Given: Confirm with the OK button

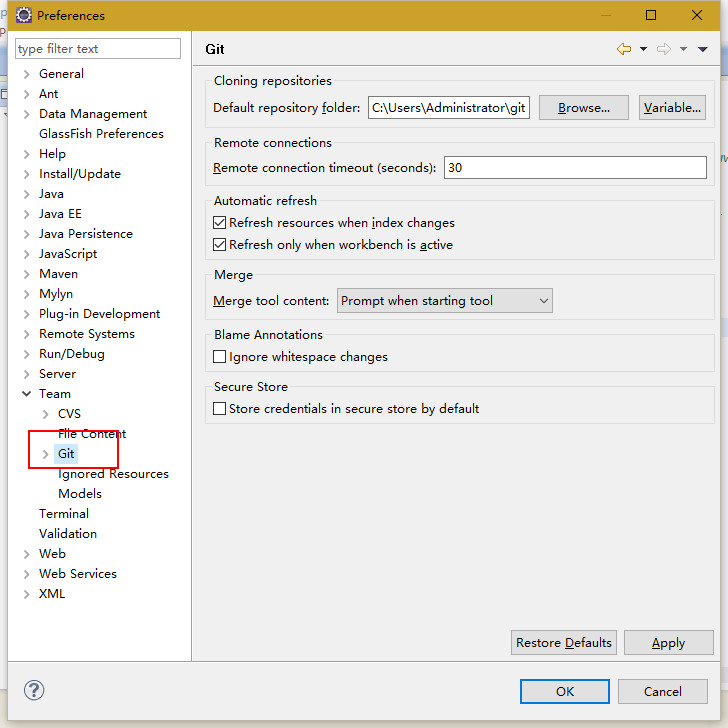Looking at the screenshot, I should pos(565,691).
